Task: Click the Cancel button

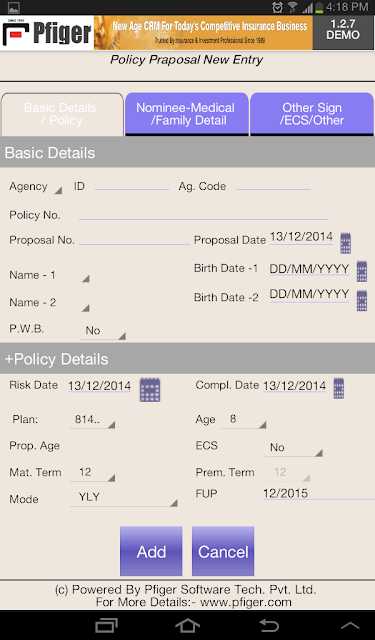Action: [223, 551]
